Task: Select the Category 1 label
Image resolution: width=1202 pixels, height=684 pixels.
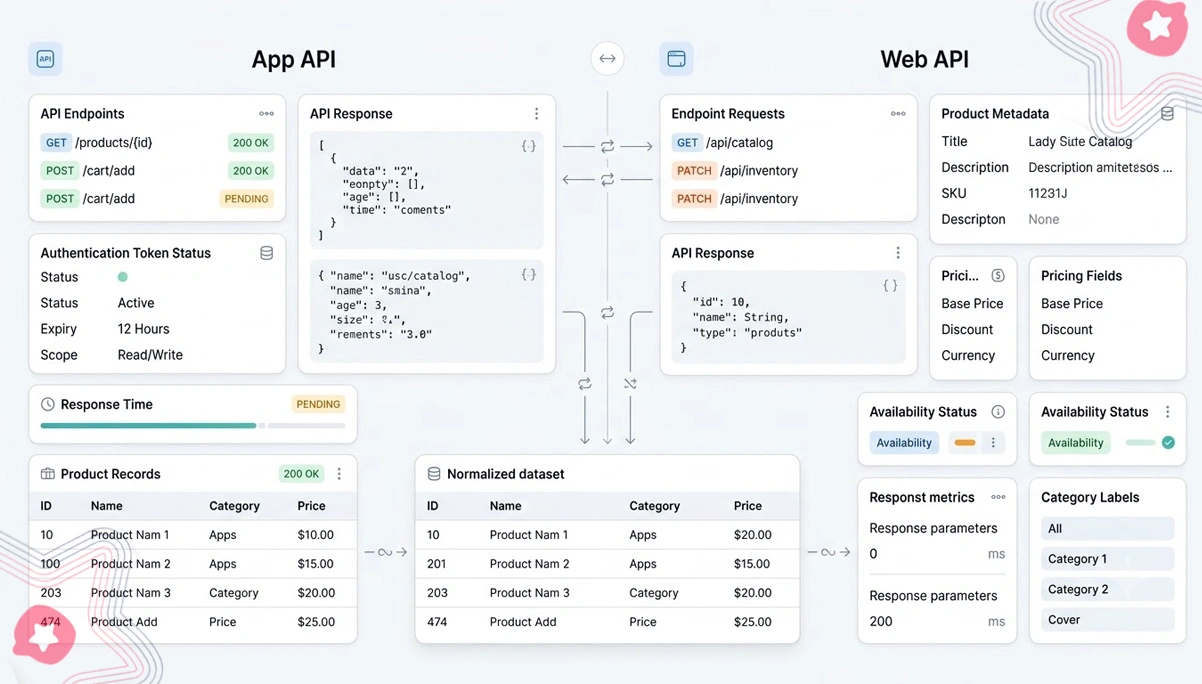Action: (1107, 559)
